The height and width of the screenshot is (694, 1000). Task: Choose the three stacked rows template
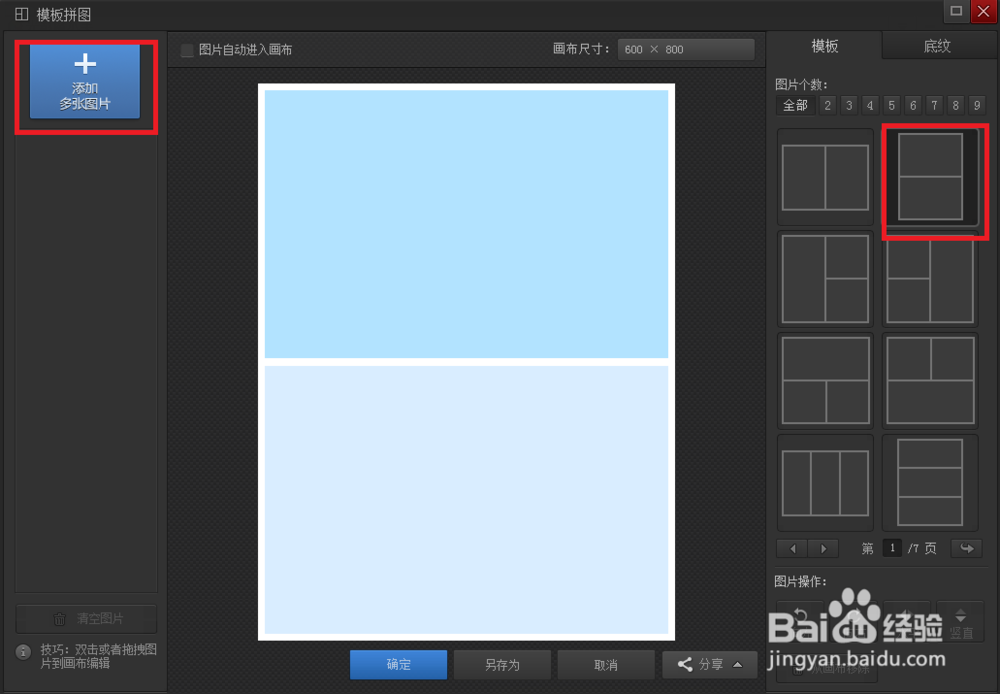coord(930,483)
